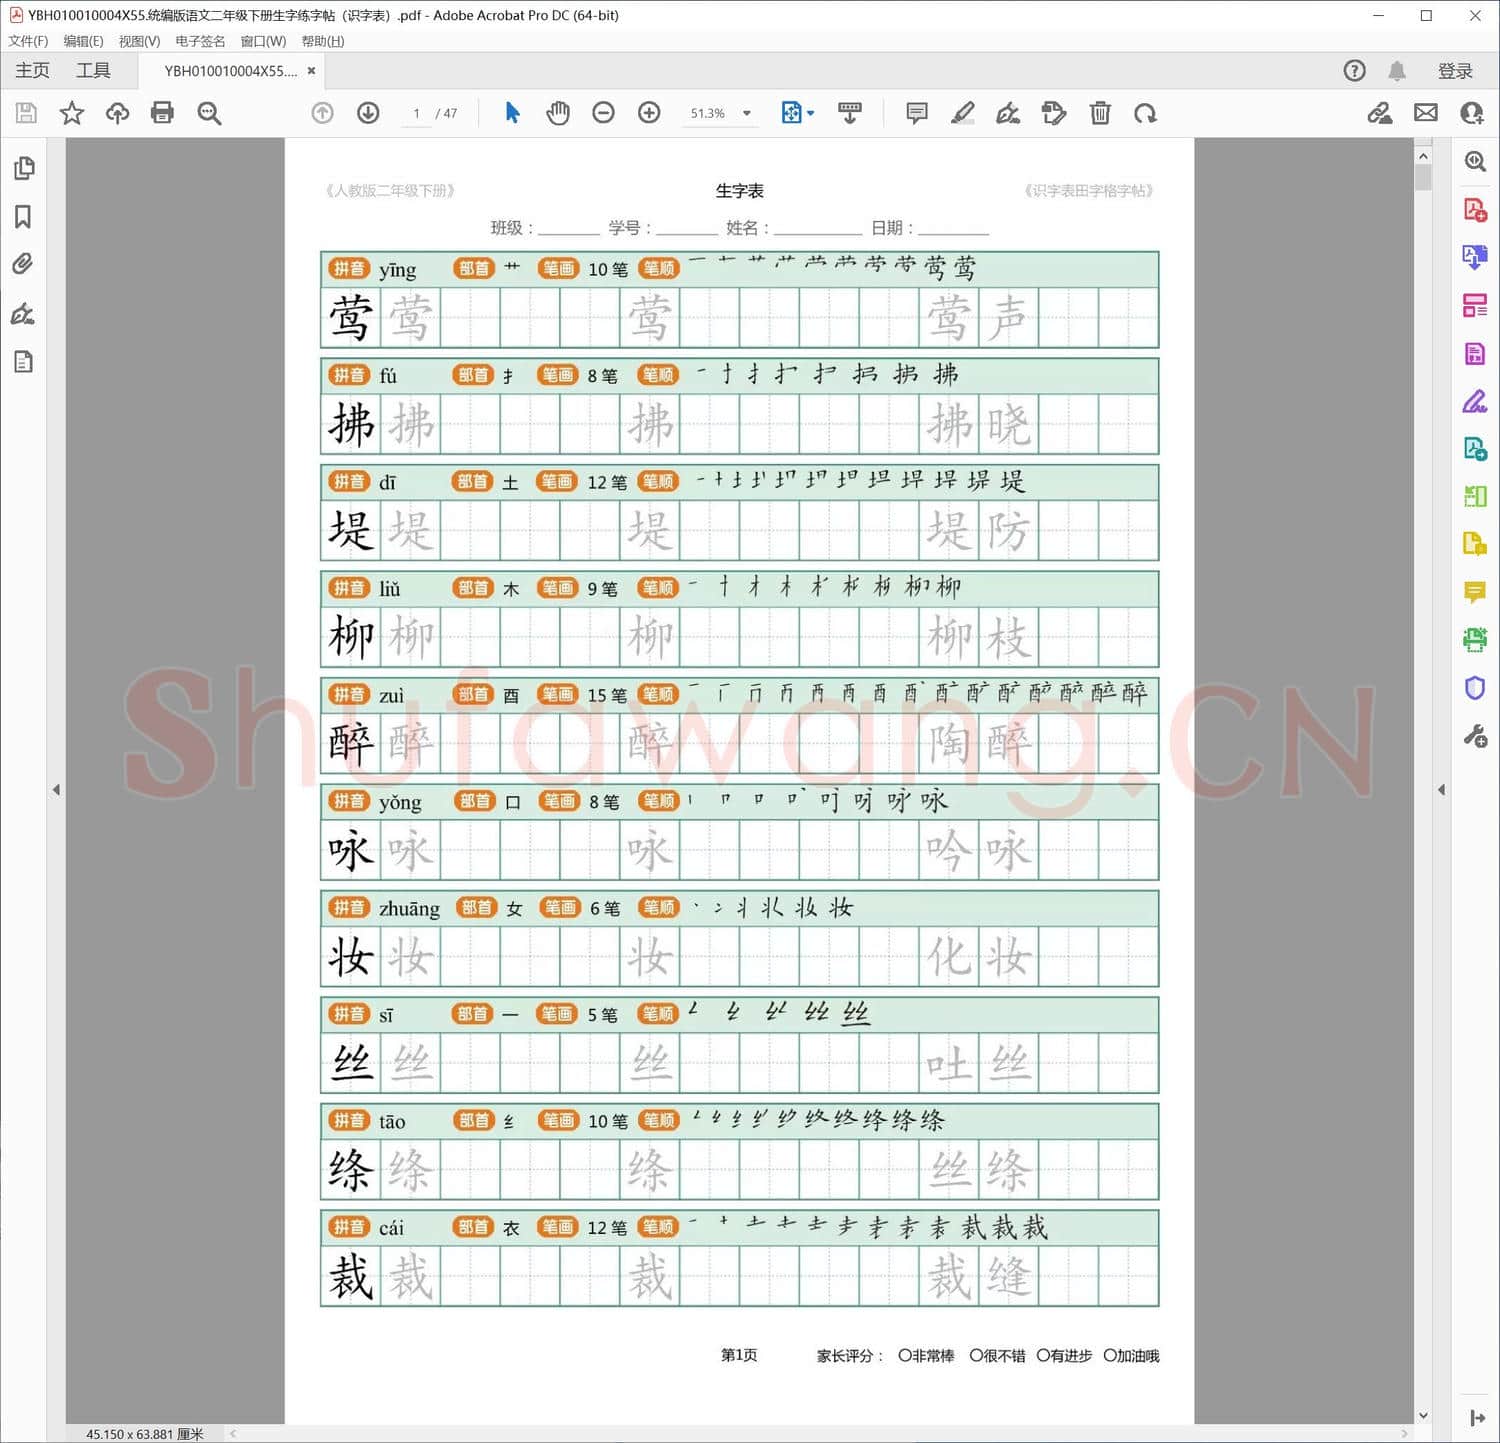Open the signatures panel in left sidebar
The width and height of the screenshot is (1500, 1443).
[x=23, y=314]
